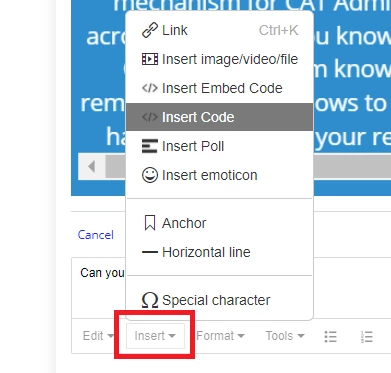Screen dimensions: 391x373
Task: Click the Link chain icon
Action: coord(150,30)
